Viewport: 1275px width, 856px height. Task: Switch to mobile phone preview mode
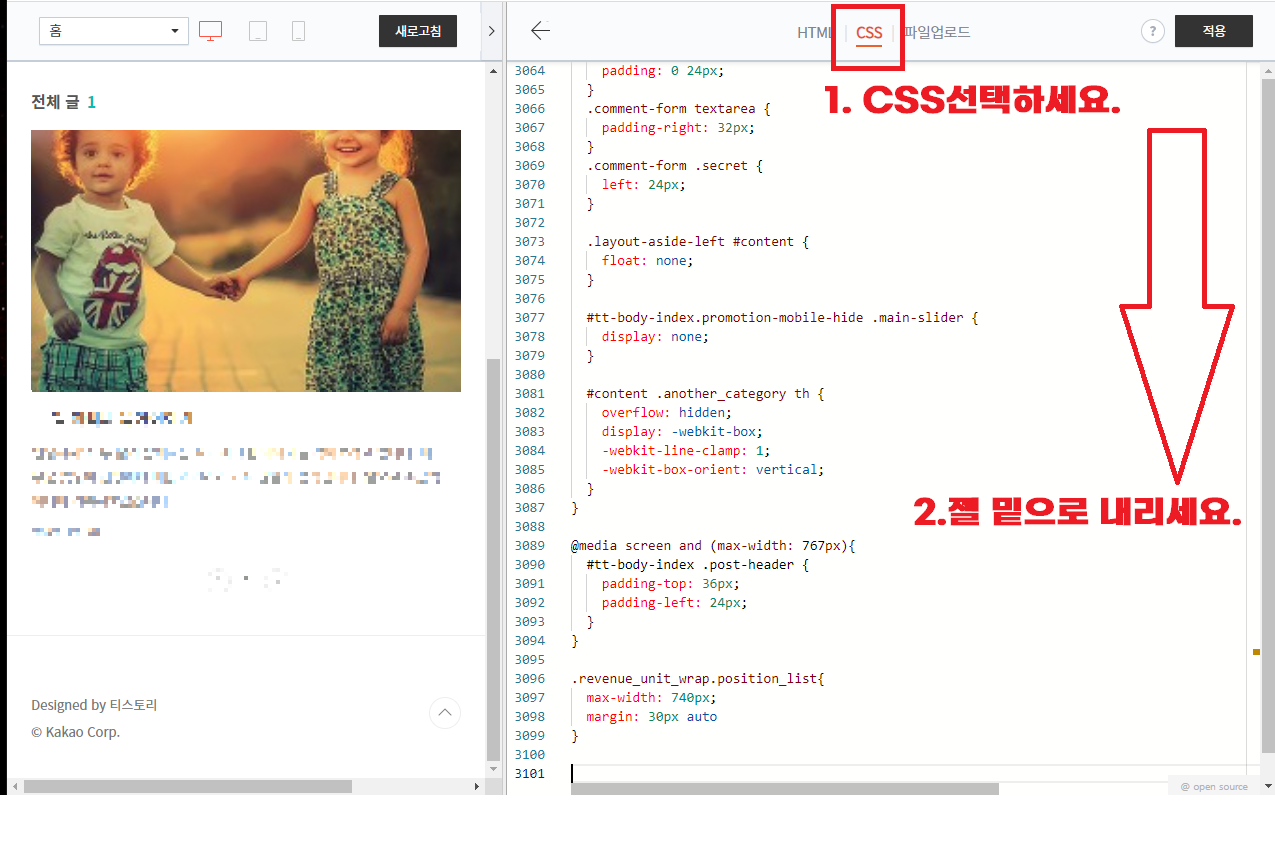pos(296,31)
